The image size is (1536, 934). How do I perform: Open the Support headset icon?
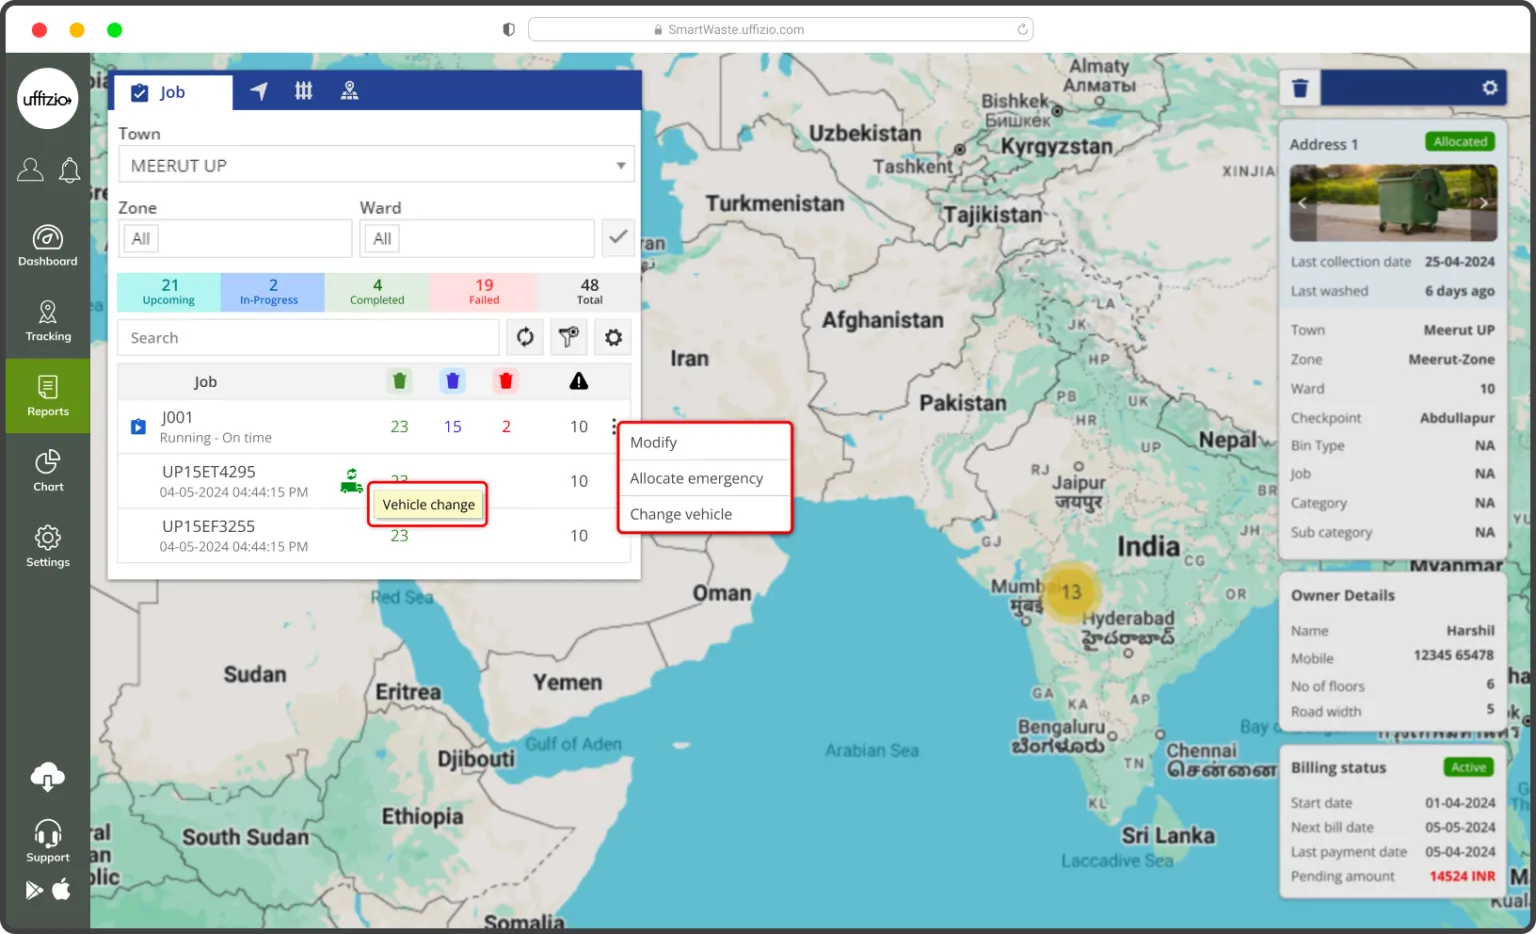pos(47,840)
